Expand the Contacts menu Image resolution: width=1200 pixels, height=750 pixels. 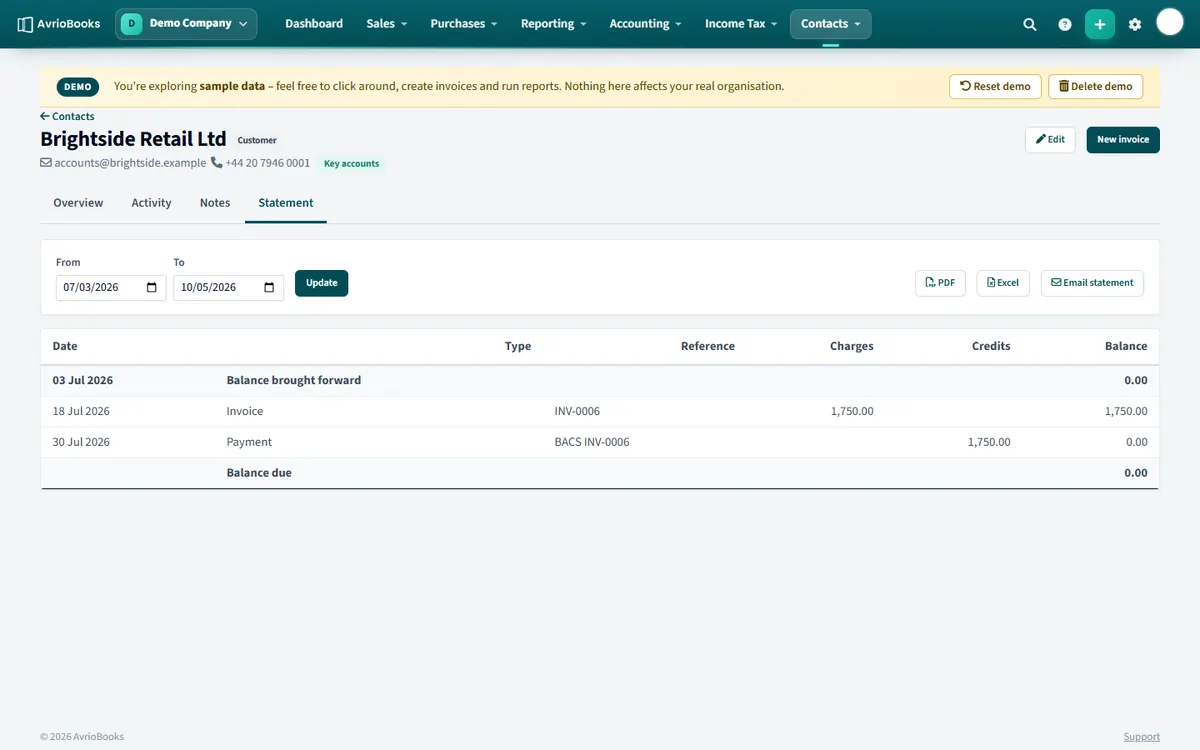[x=830, y=24]
